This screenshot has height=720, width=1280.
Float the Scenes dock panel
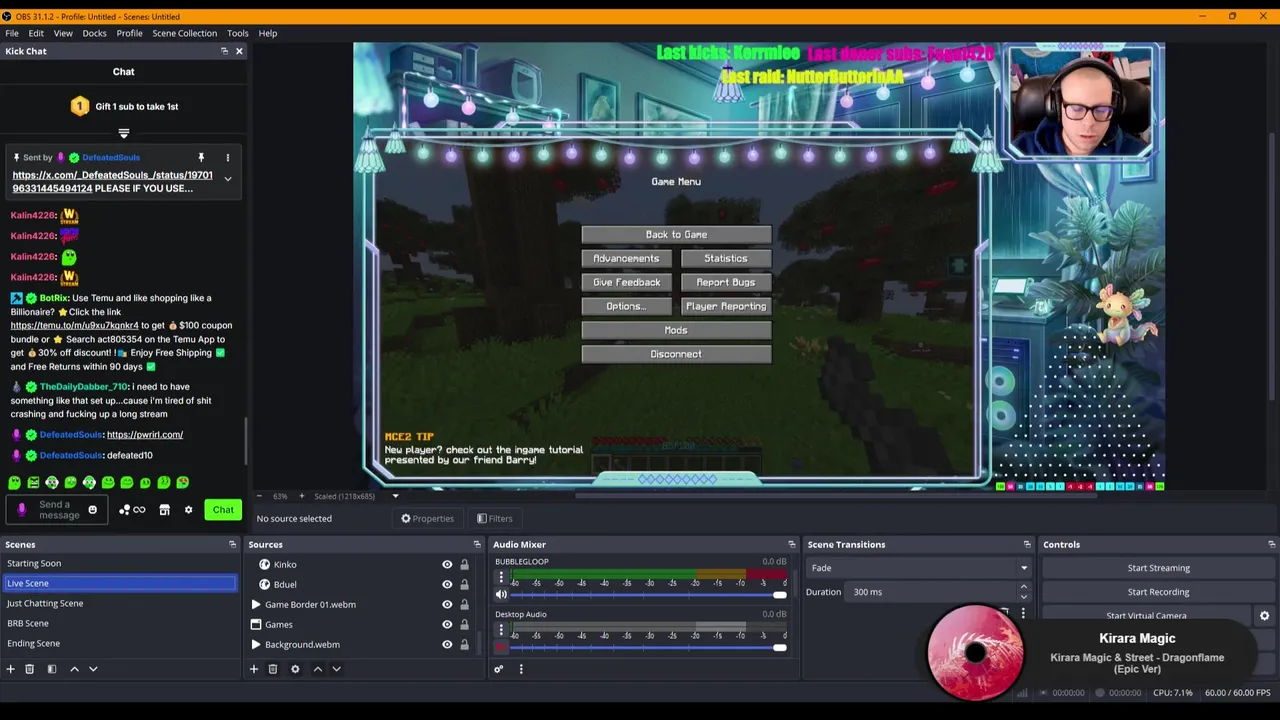pos(233,545)
